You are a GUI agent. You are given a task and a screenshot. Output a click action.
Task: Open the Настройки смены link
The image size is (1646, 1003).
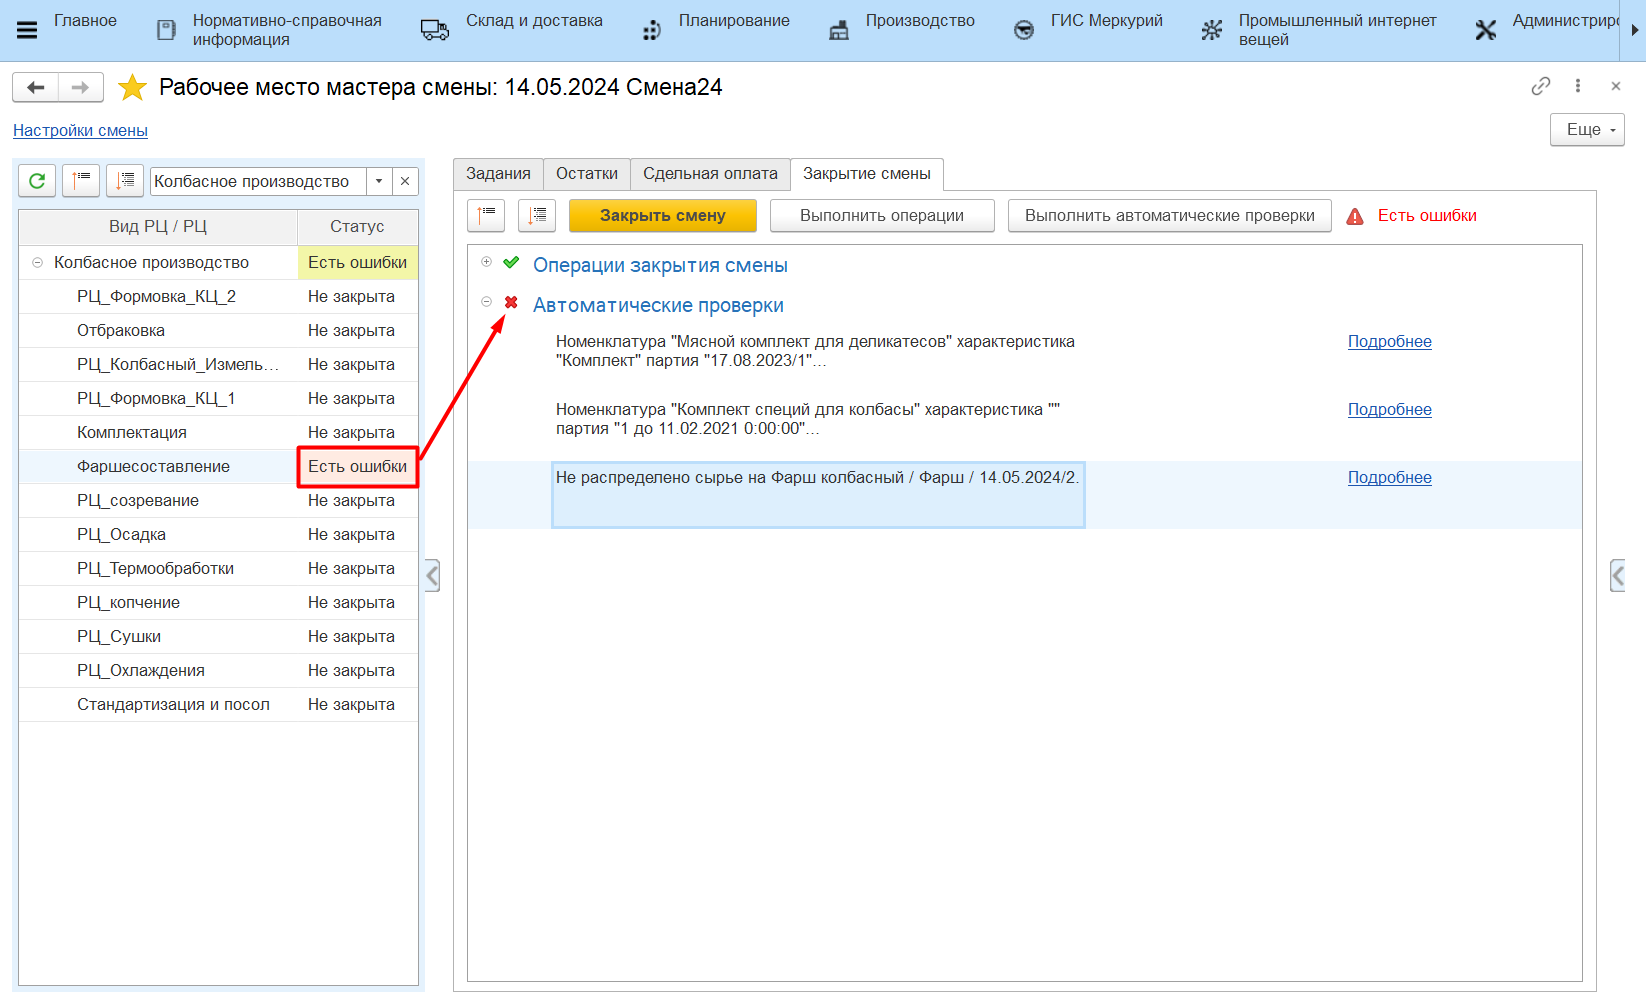(80, 131)
